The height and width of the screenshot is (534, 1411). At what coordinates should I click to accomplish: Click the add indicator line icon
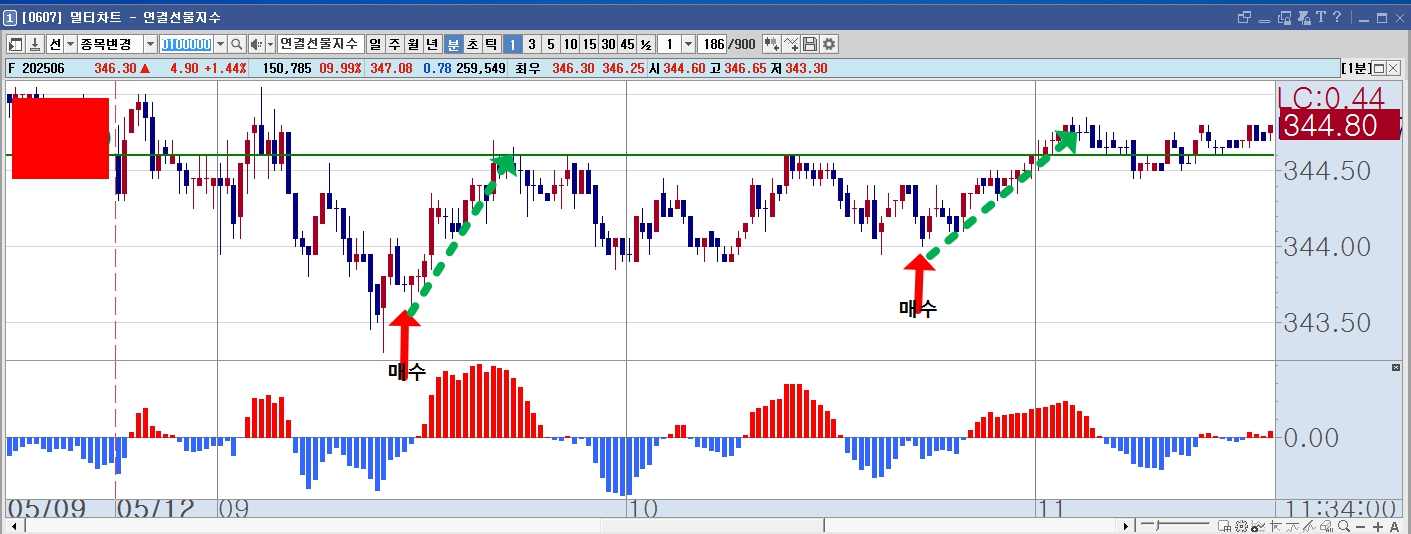[791, 44]
